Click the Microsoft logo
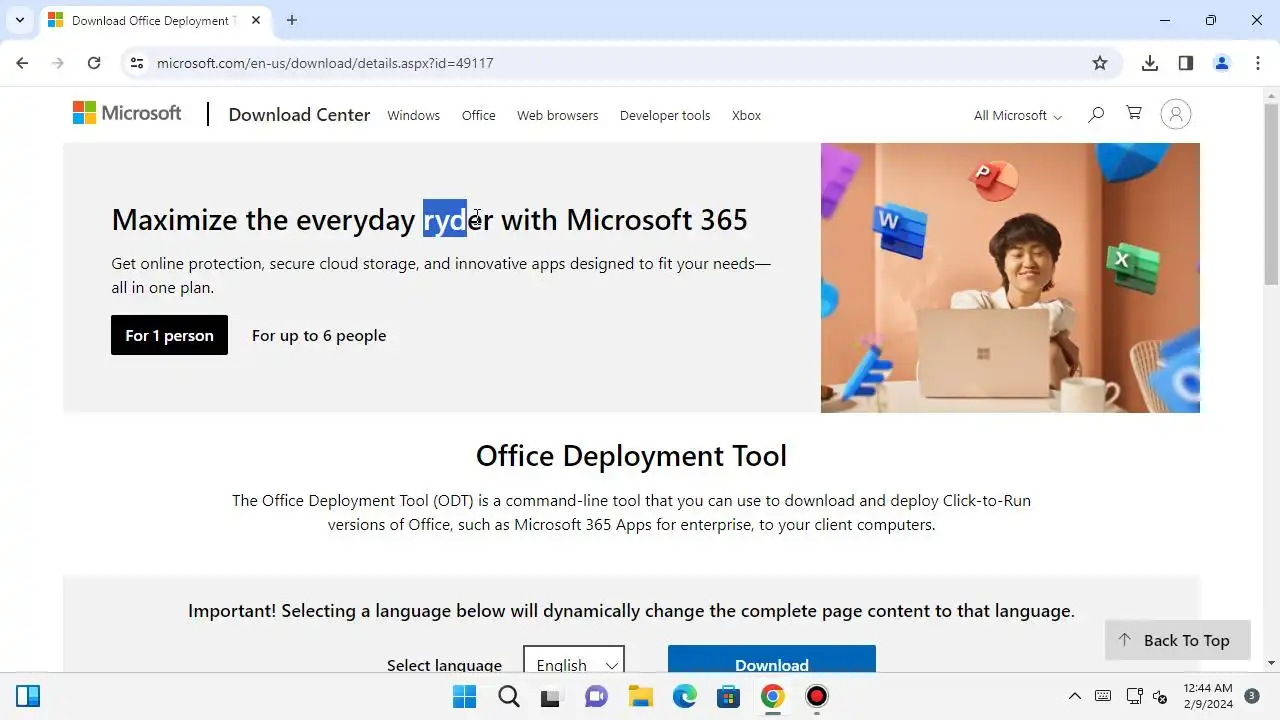1280x720 pixels. [127, 113]
